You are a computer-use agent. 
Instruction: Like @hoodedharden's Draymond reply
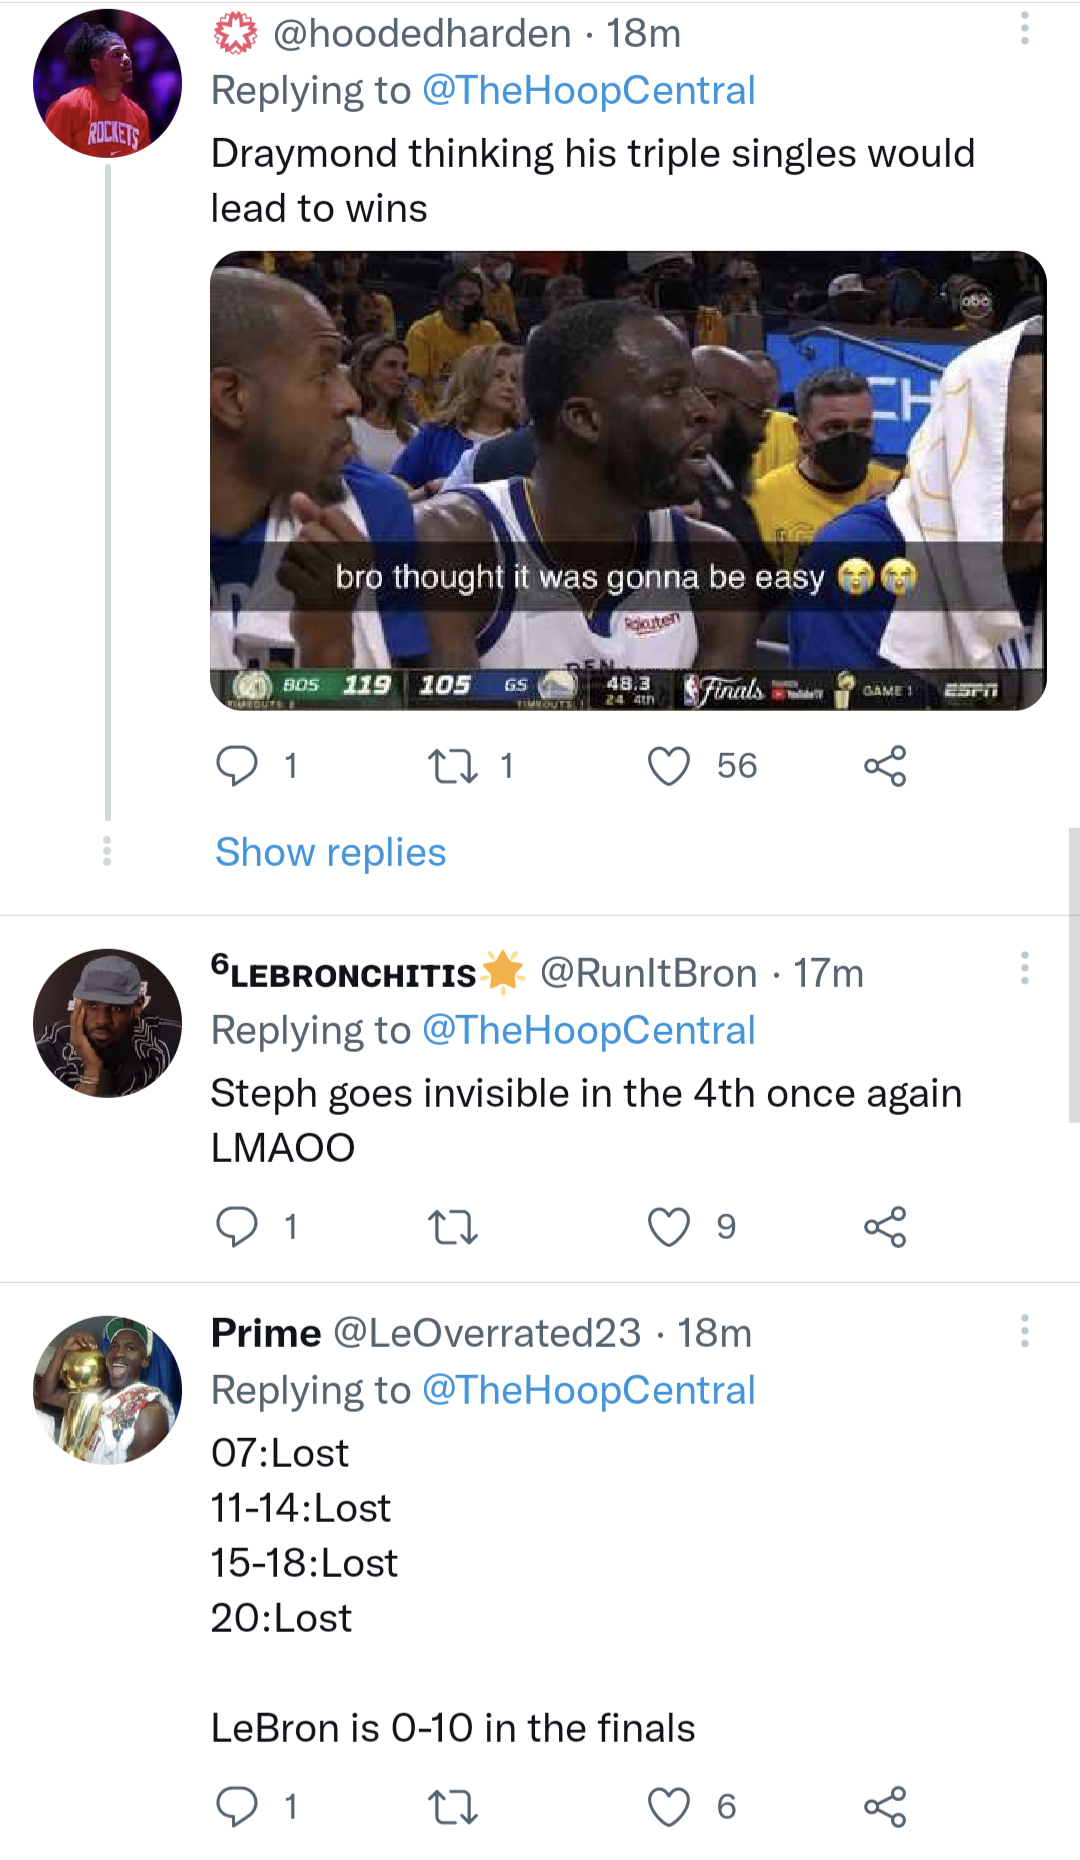(x=668, y=766)
